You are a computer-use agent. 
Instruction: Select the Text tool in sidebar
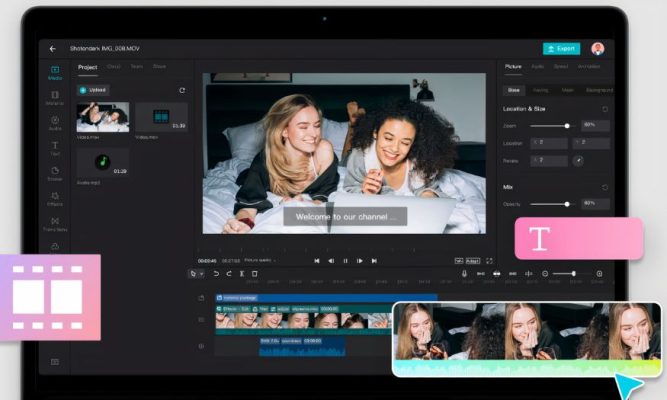point(55,148)
